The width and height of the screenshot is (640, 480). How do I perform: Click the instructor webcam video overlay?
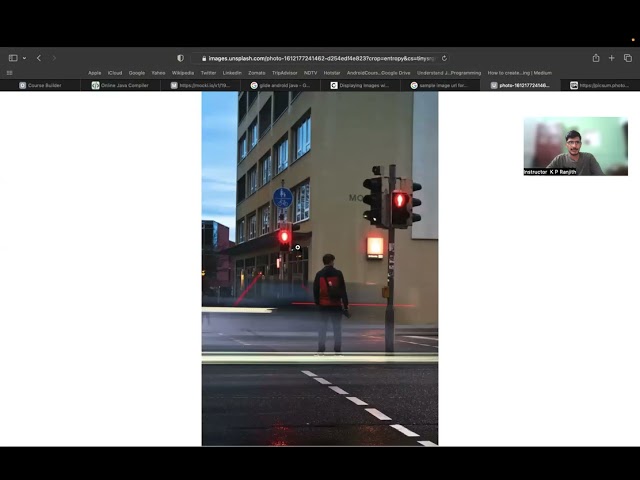pyautogui.click(x=576, y=146)
